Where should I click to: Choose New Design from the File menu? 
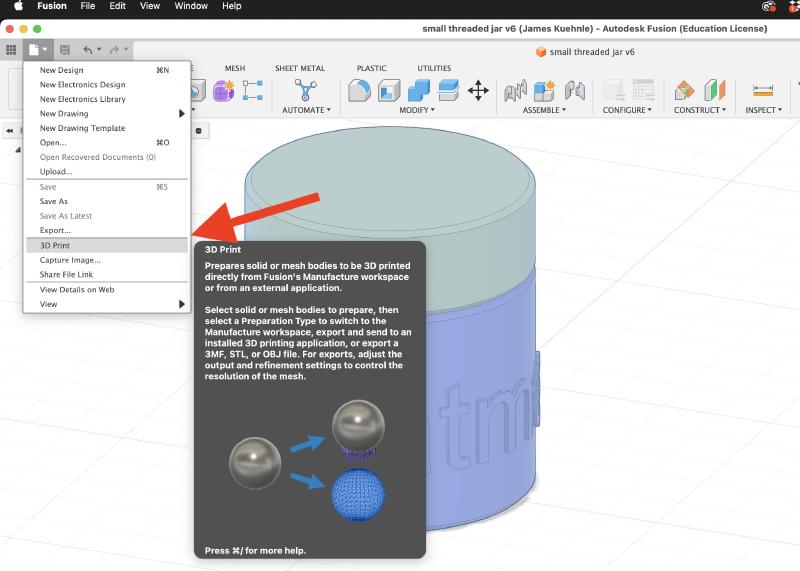107,70
